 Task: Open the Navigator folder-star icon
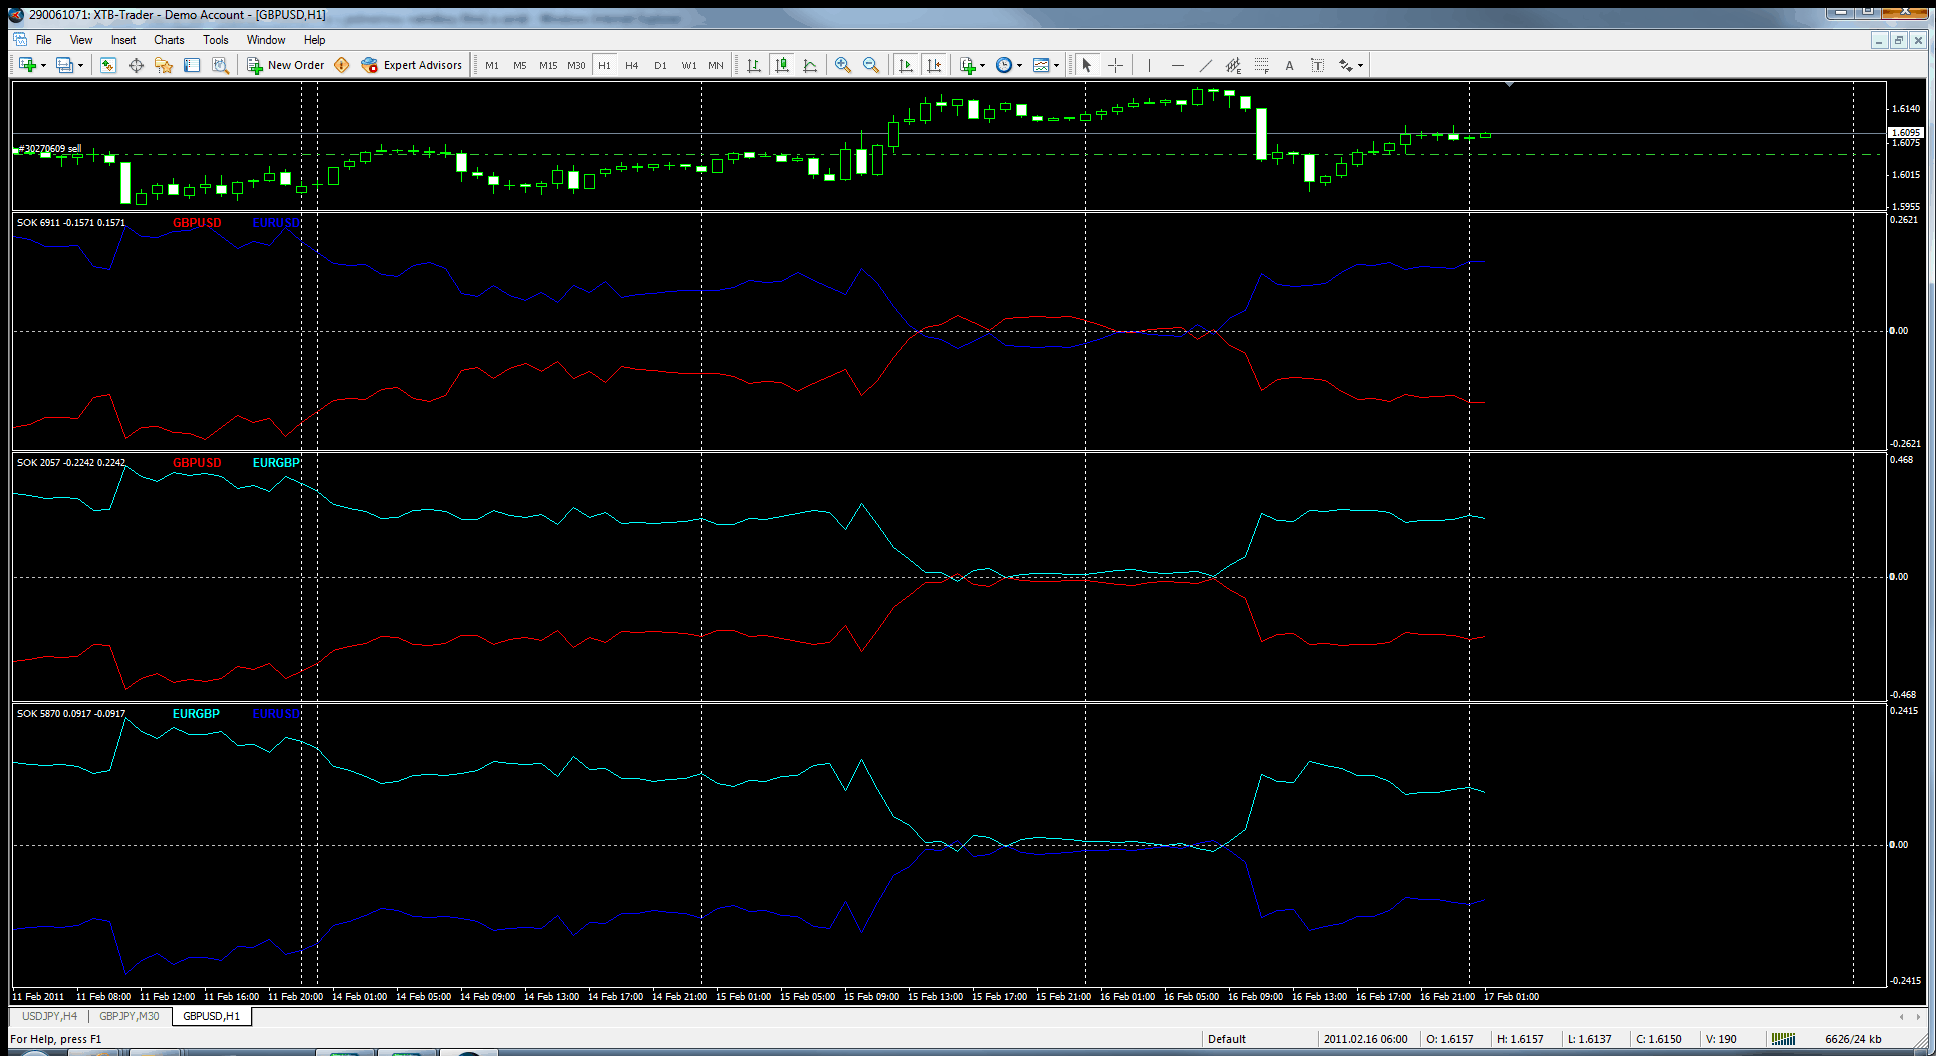pyautogui.click(x=164, y=65)
